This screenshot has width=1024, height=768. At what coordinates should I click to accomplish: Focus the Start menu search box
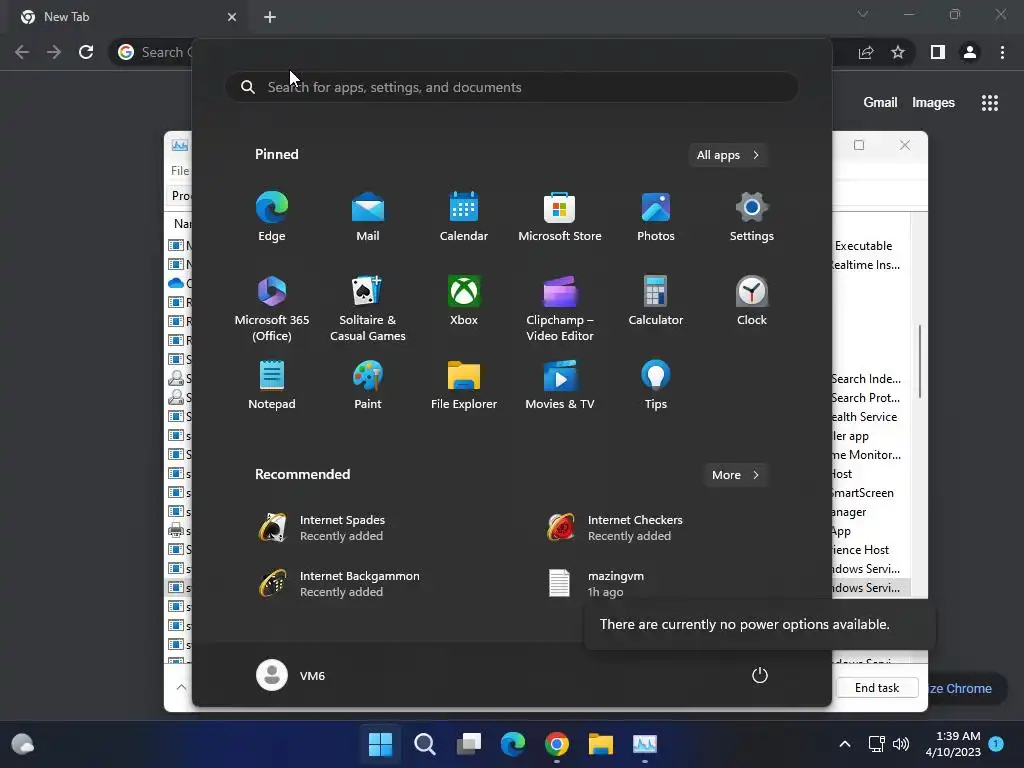(512, 87)
